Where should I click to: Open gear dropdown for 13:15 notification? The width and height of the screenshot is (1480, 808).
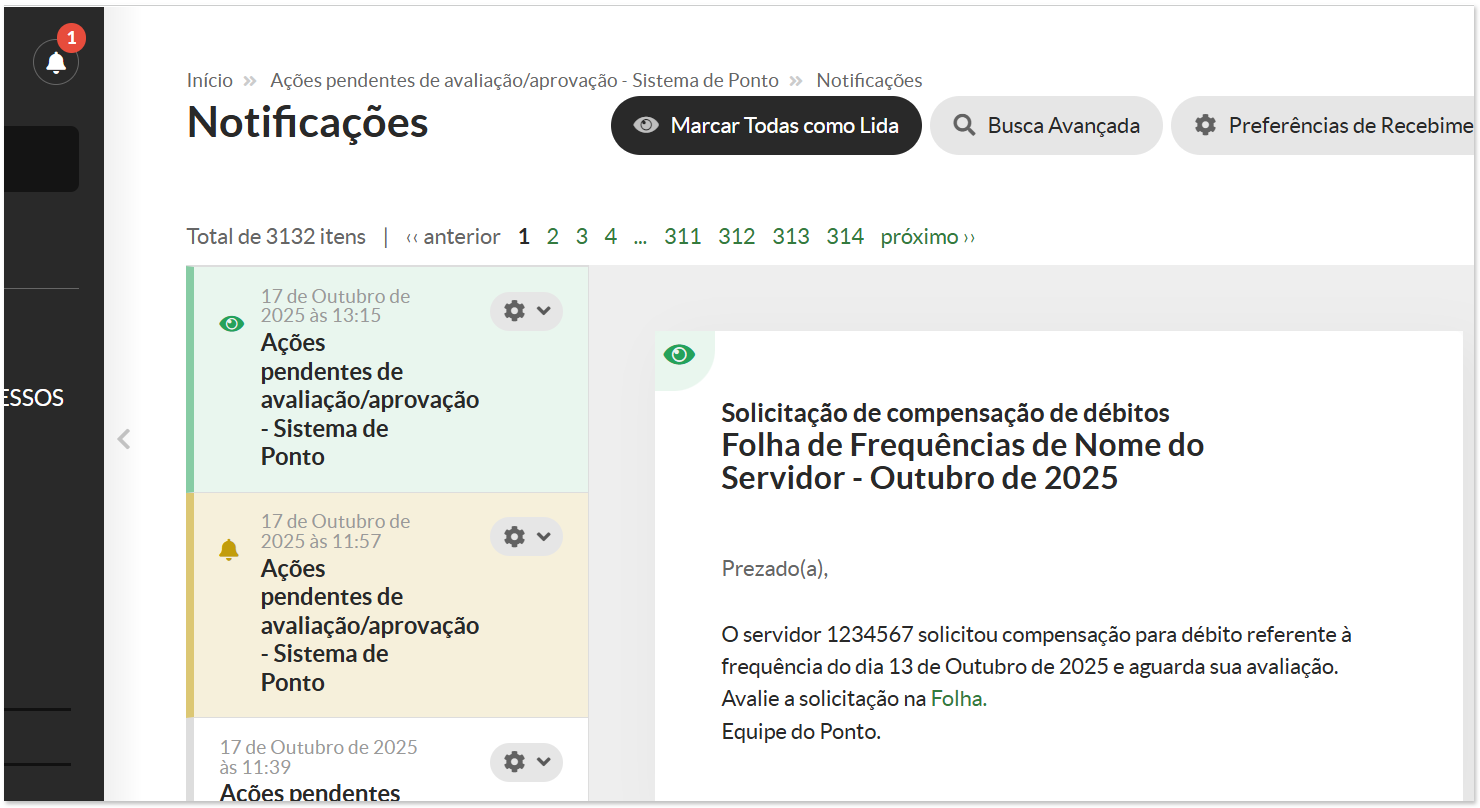[x=526, y=311]
